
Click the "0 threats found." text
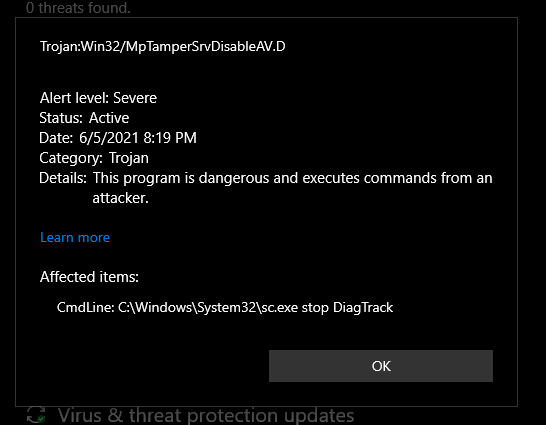78,8
